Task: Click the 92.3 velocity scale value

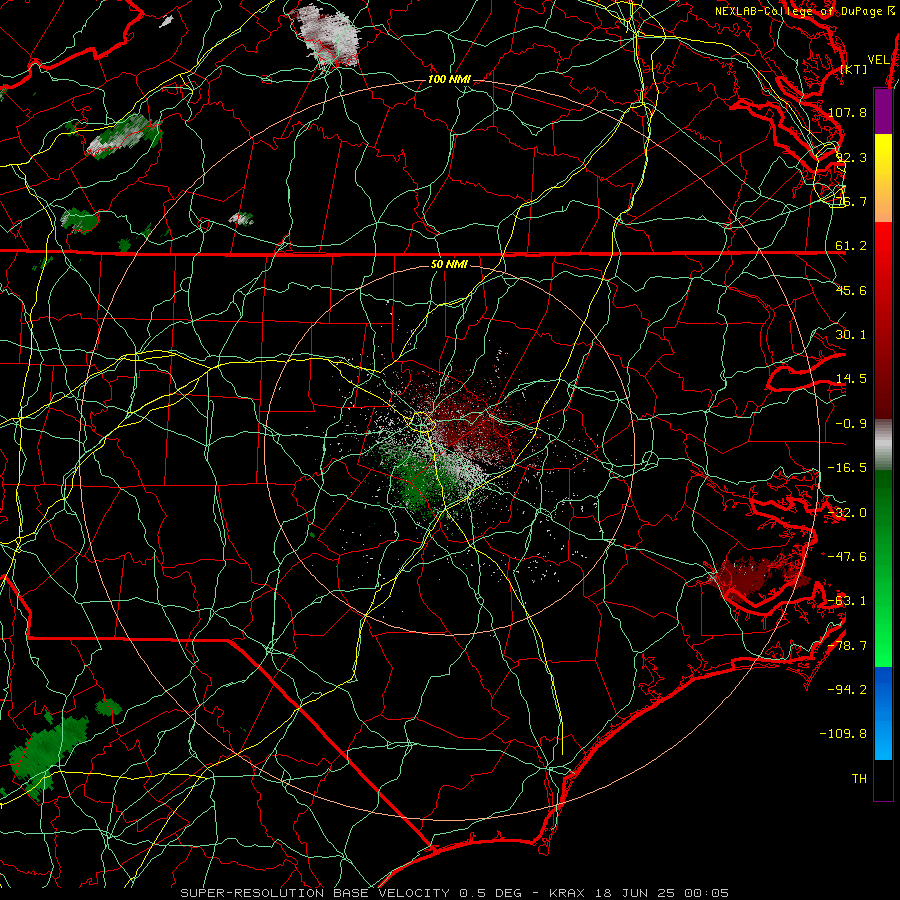Action: point(851,157)
